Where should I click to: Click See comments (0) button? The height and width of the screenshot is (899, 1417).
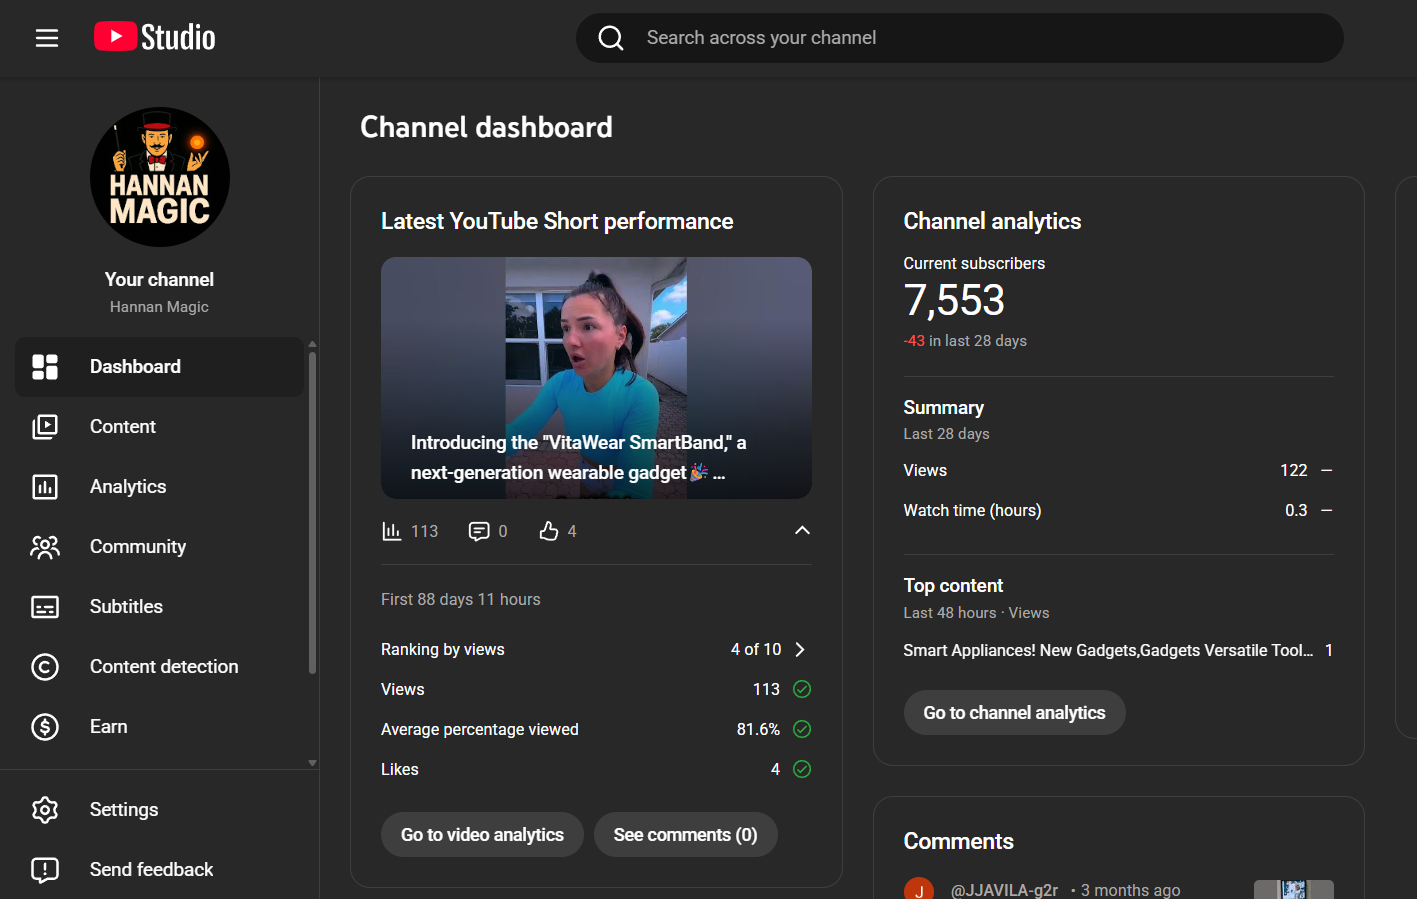[685, 835]
